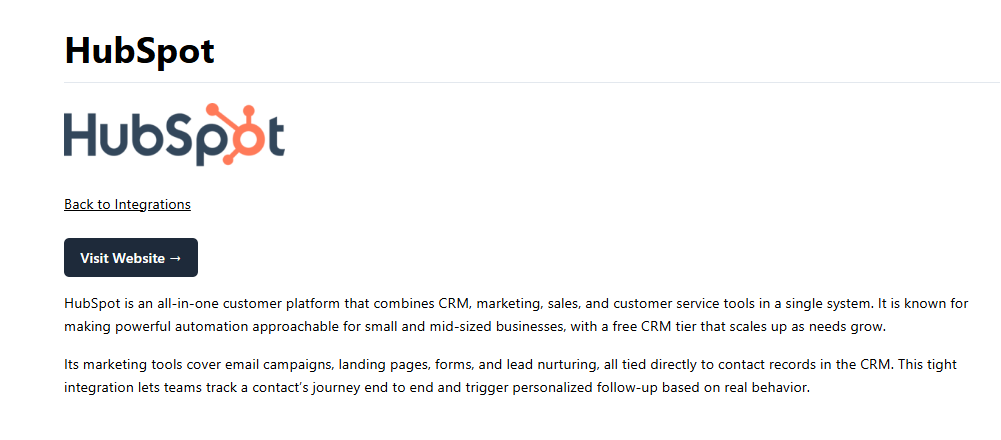Click the divider line beneath the heading

pyautogui.click(x=532, y=82)
